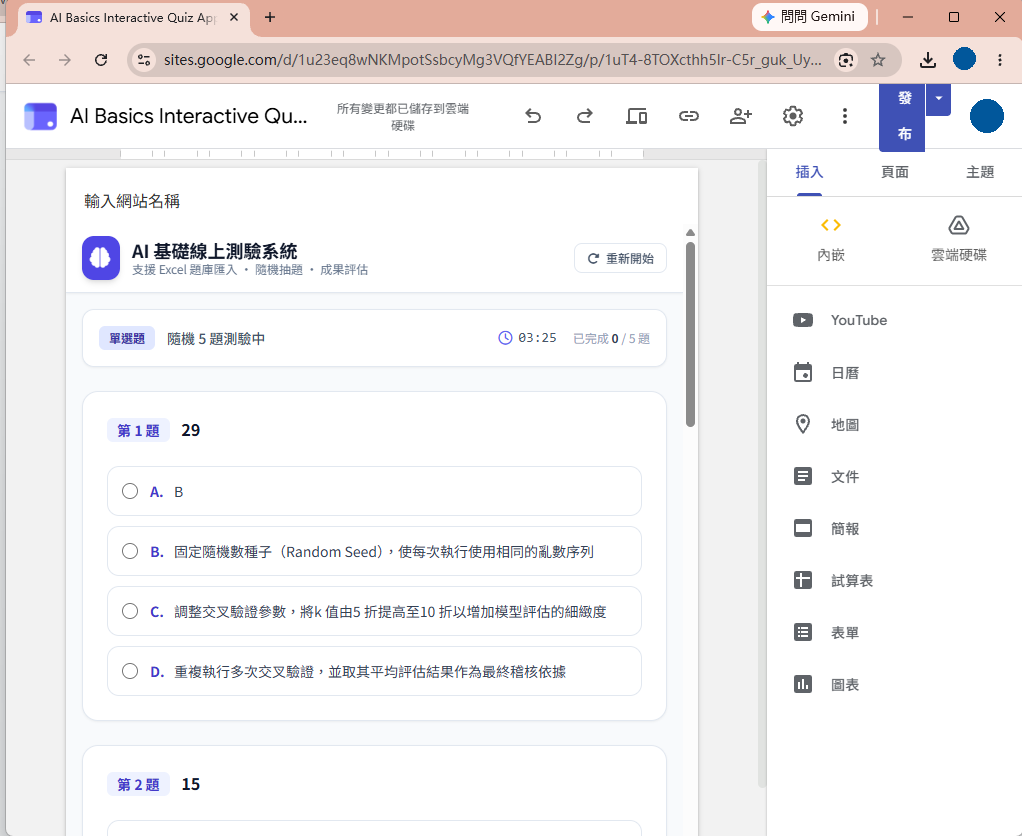The height and width of the screenshot is (836, 1022).
Task: View site information icon in address bar
Action: click(144, 60)
